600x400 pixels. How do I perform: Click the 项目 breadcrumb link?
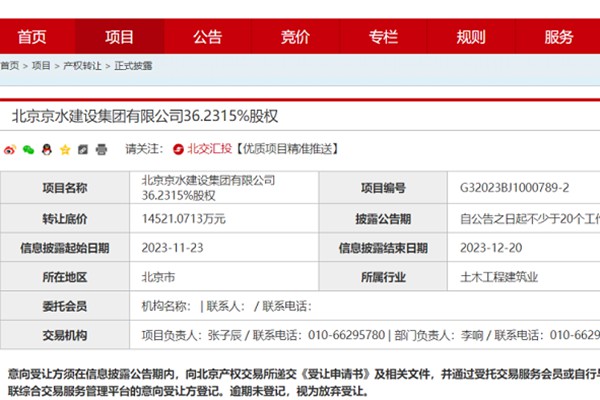coord(41,66)
